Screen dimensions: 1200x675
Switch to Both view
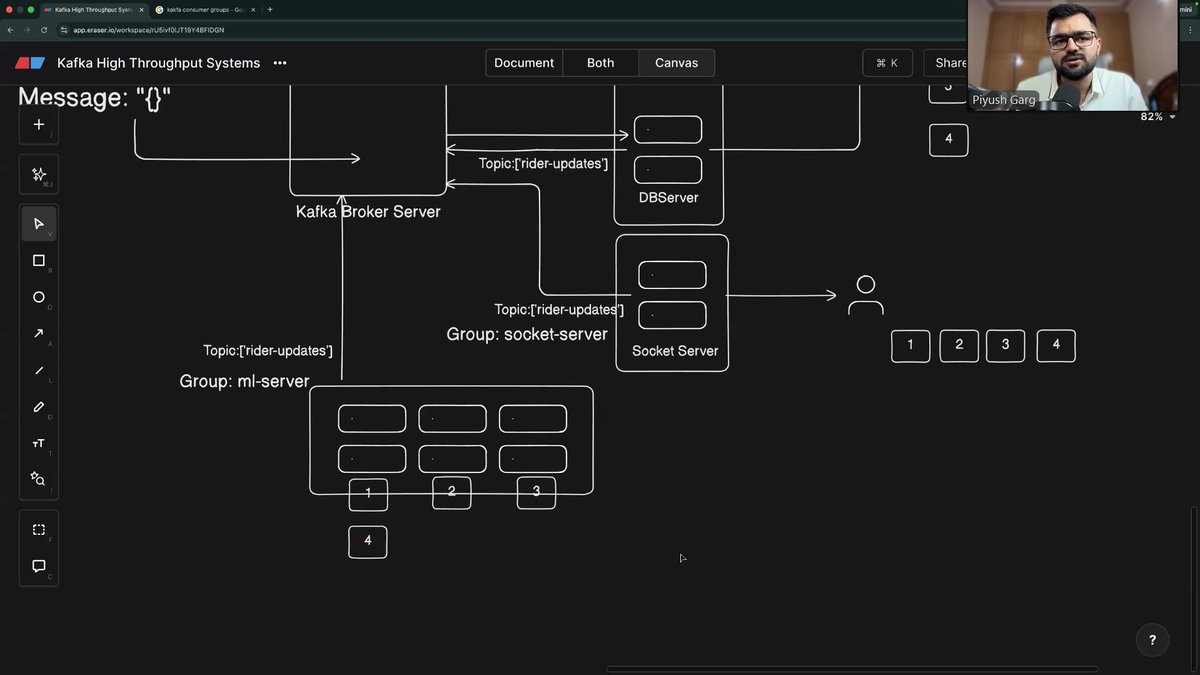tap(601, 63)
